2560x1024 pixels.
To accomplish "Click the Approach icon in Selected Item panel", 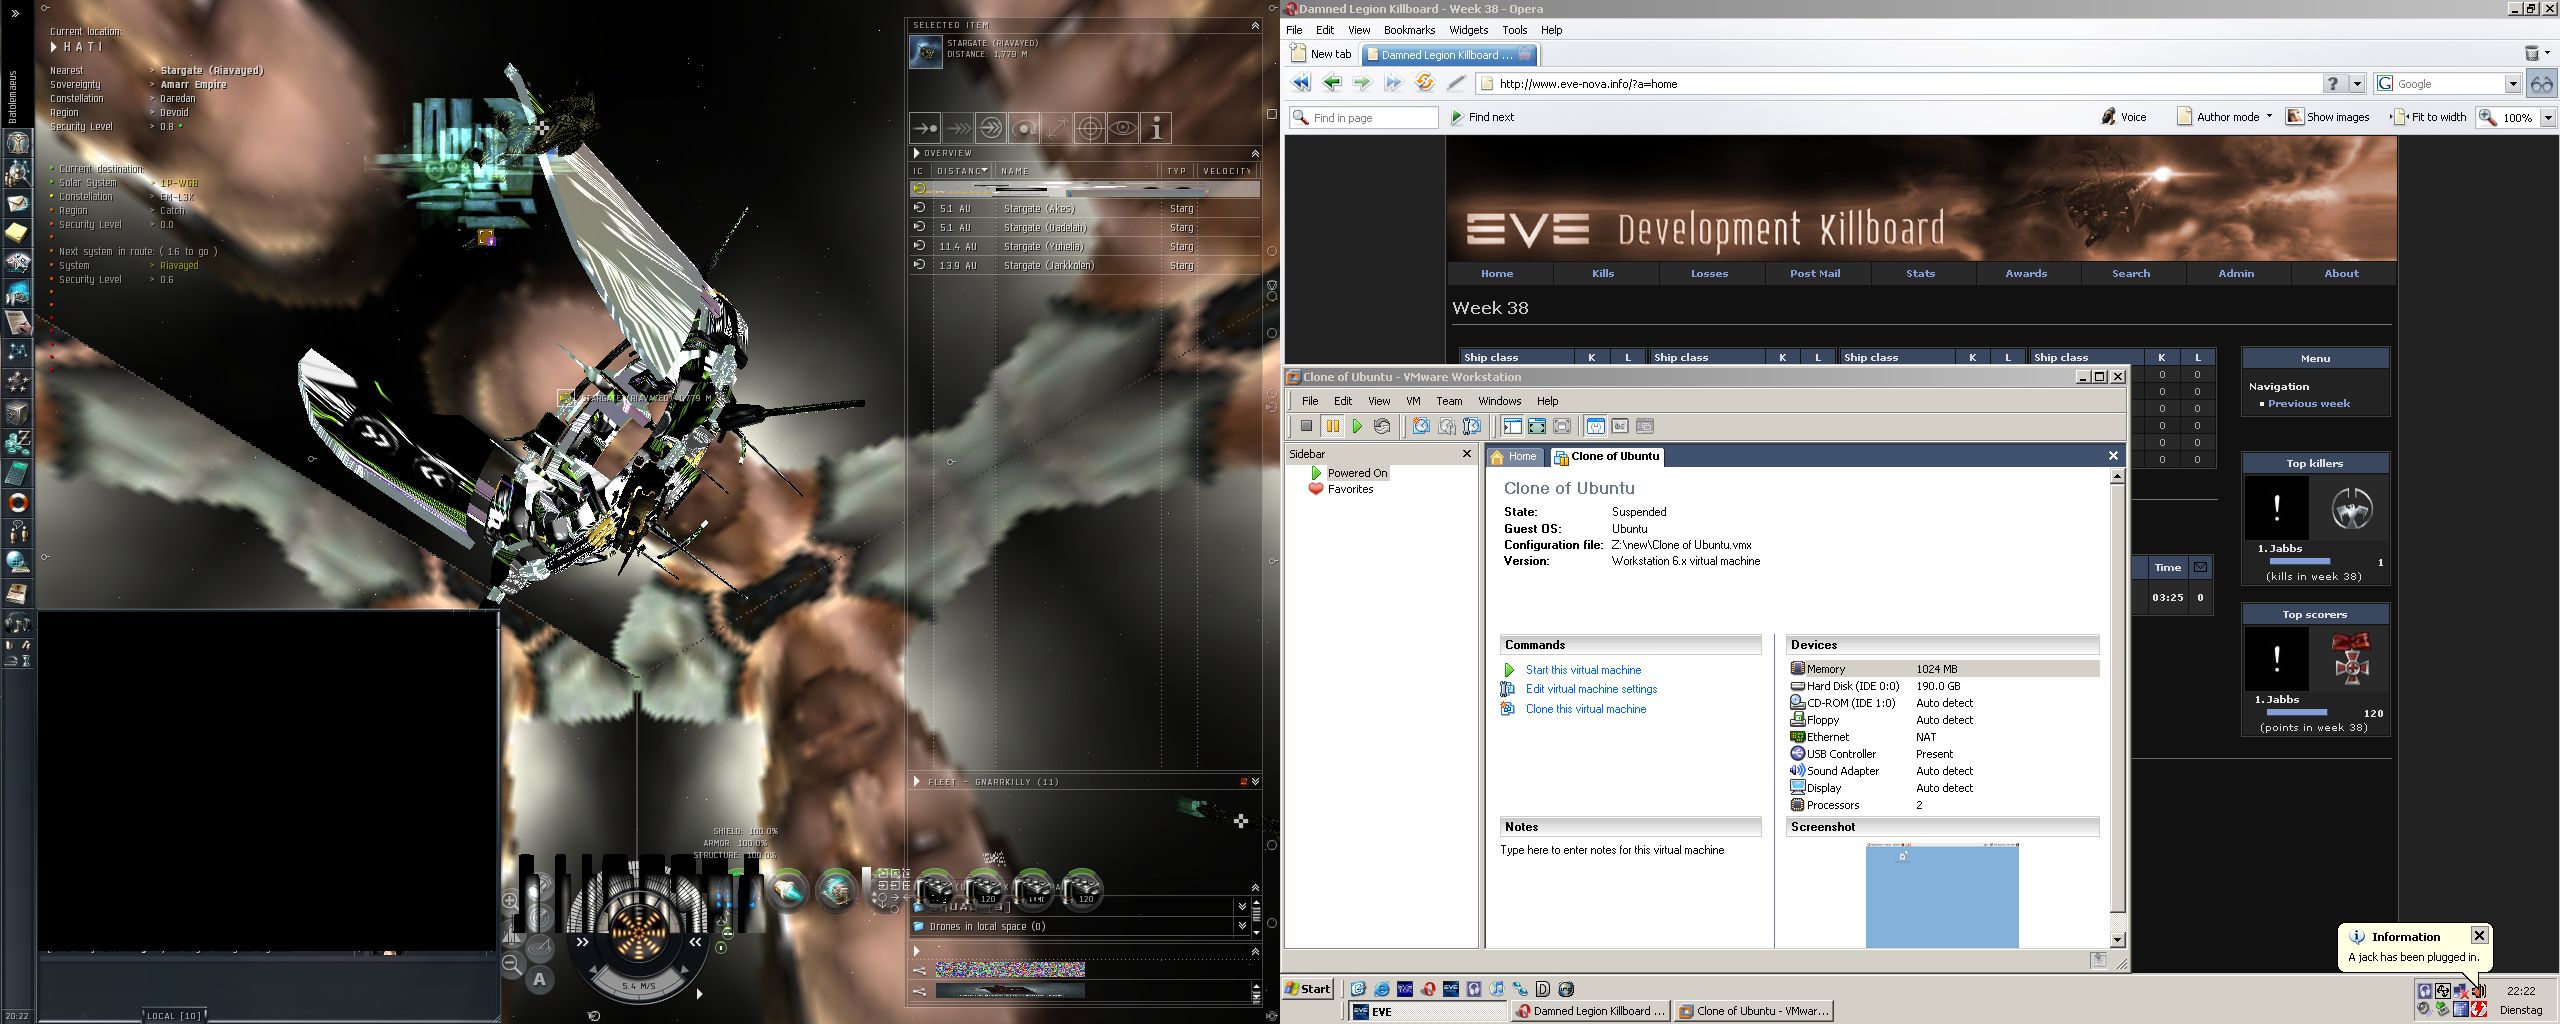I will point(925,128).
